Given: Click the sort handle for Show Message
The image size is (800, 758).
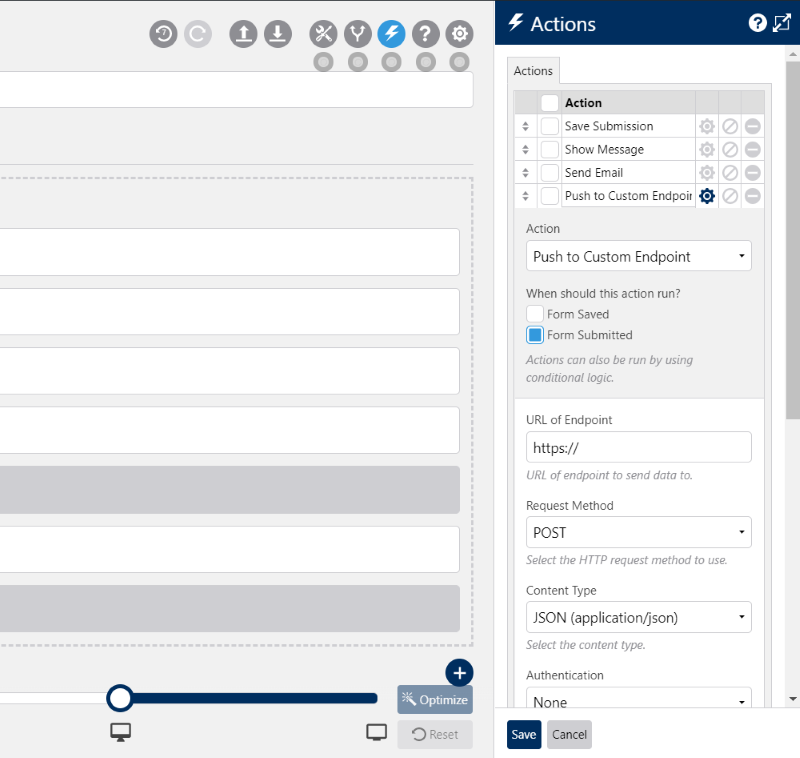Looking at the screenshot, I should (x=526, y=149).
